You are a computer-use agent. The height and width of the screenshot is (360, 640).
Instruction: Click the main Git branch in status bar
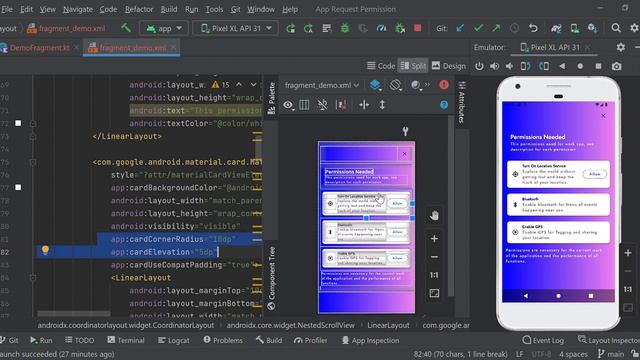coord(611,354)
